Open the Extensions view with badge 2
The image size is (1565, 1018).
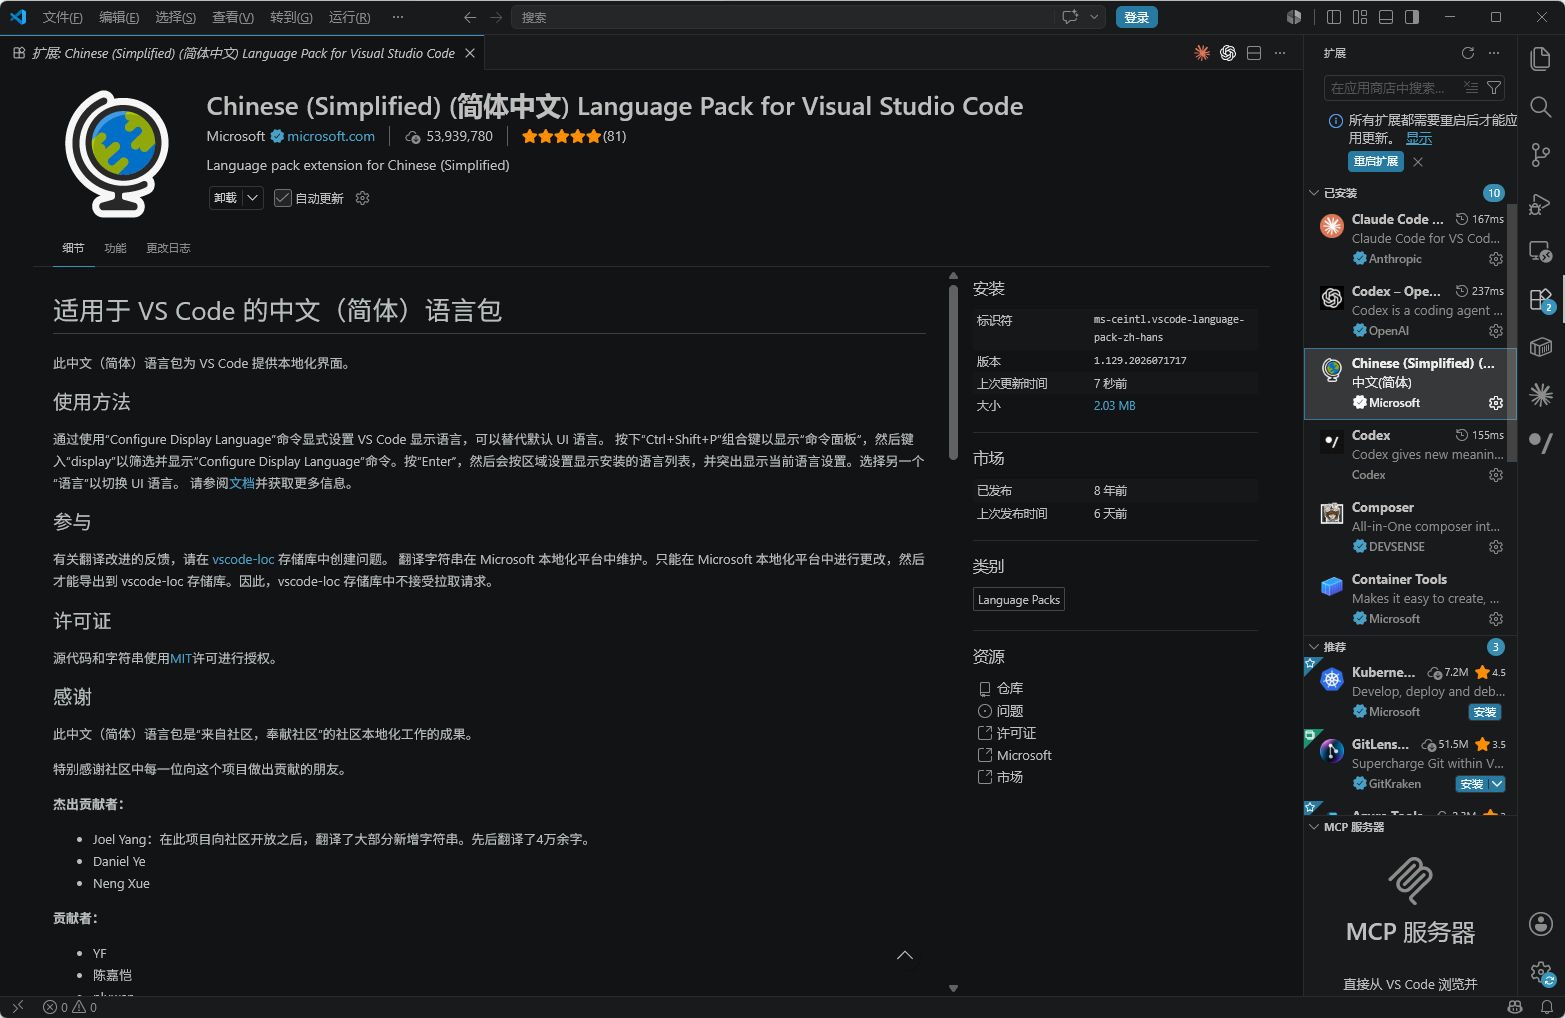(x=1541, y=299)
